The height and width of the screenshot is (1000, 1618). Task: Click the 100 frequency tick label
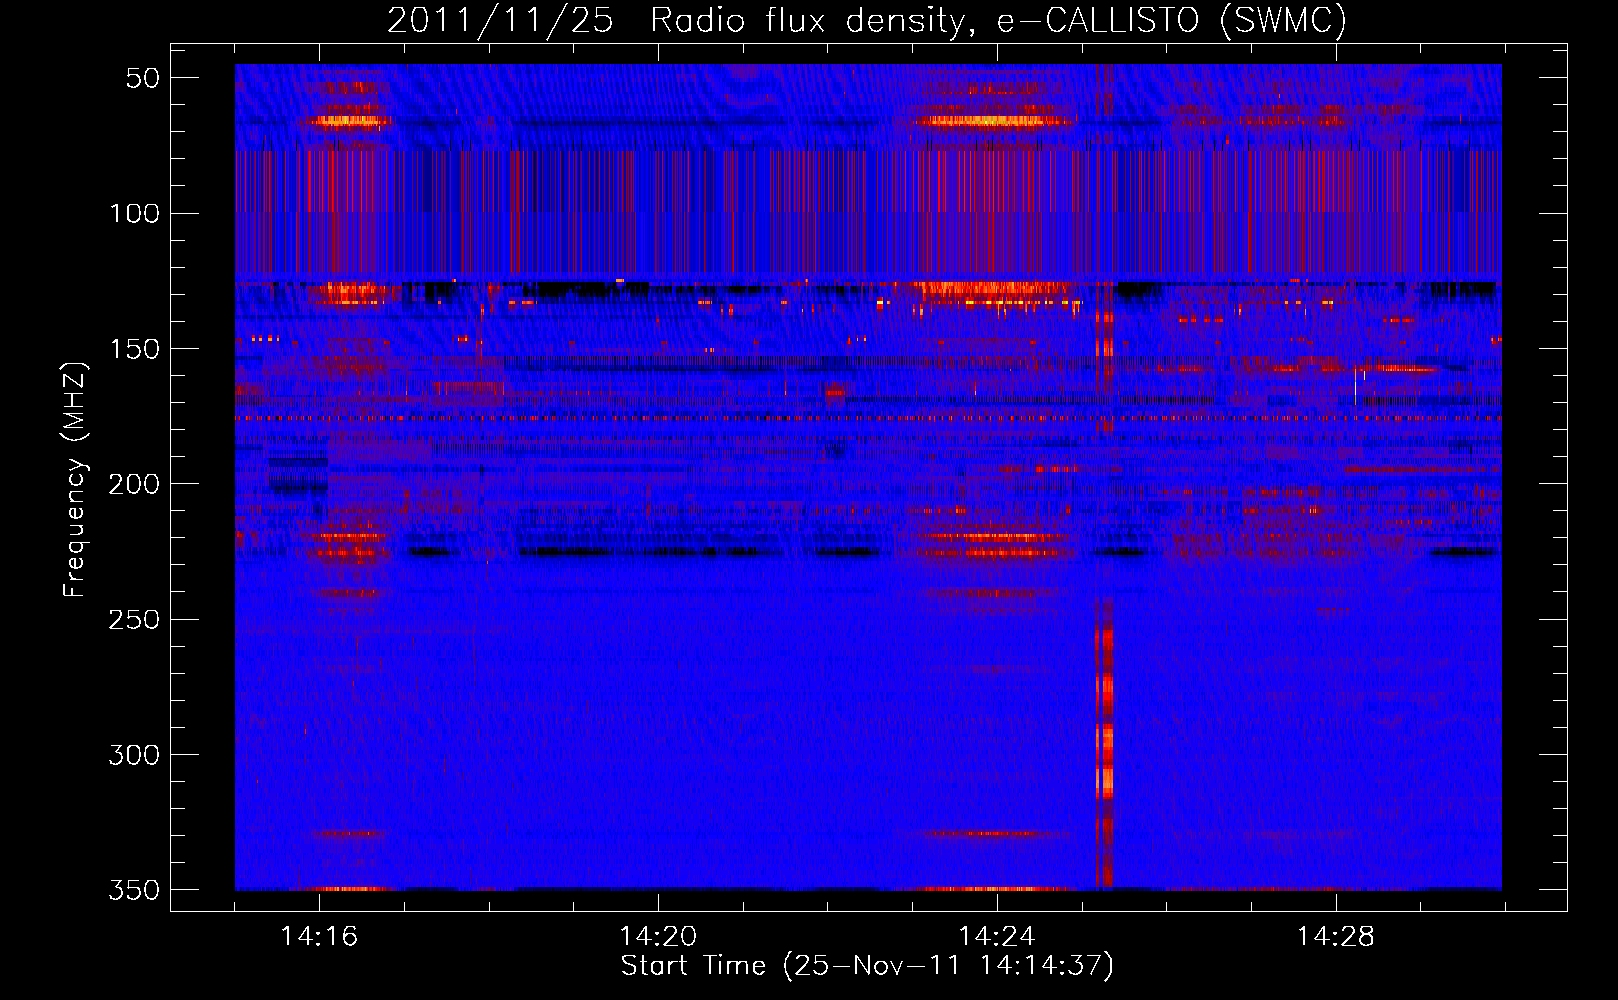click(135, 213)
